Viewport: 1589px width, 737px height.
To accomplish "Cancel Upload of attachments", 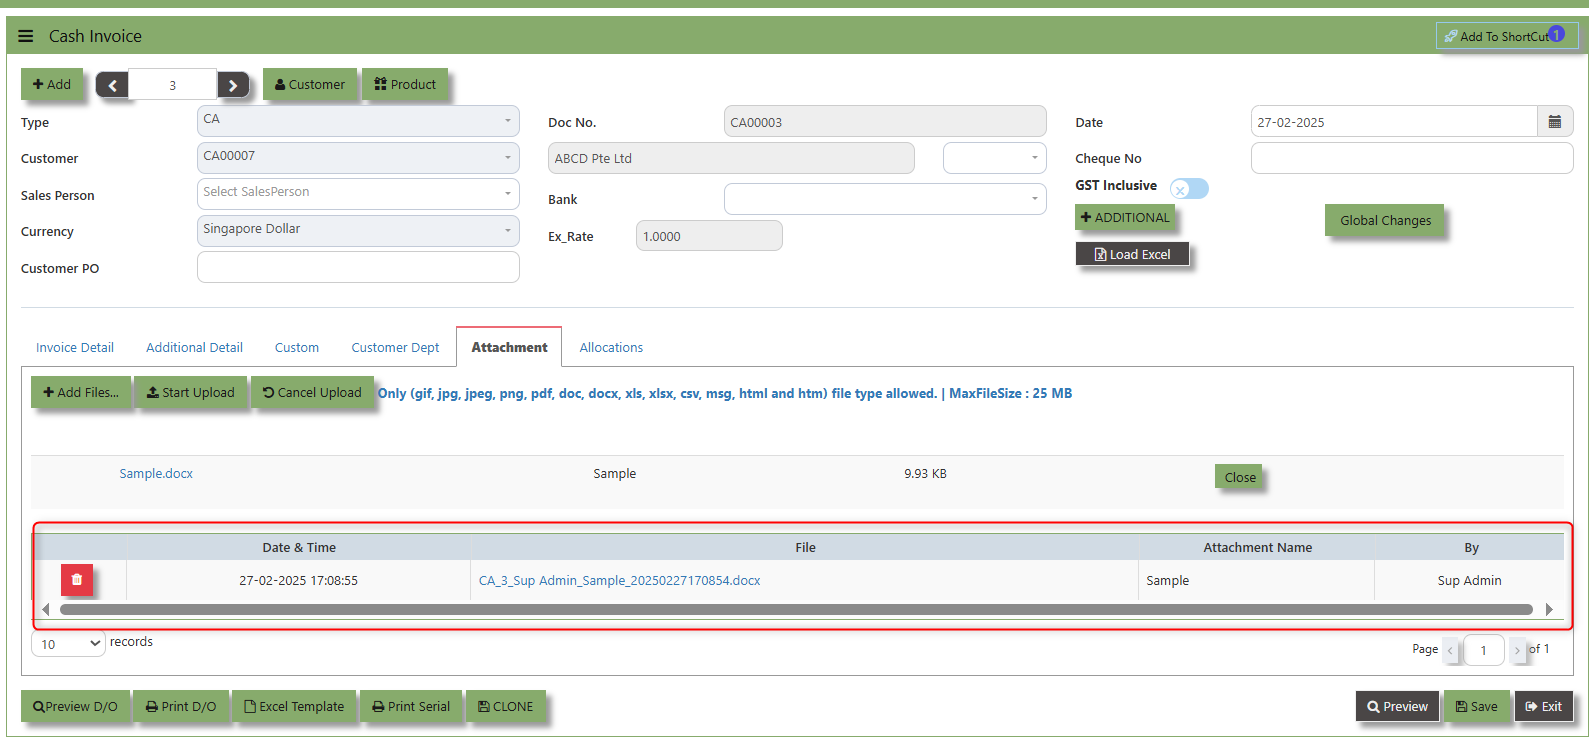I will [312, 392].
